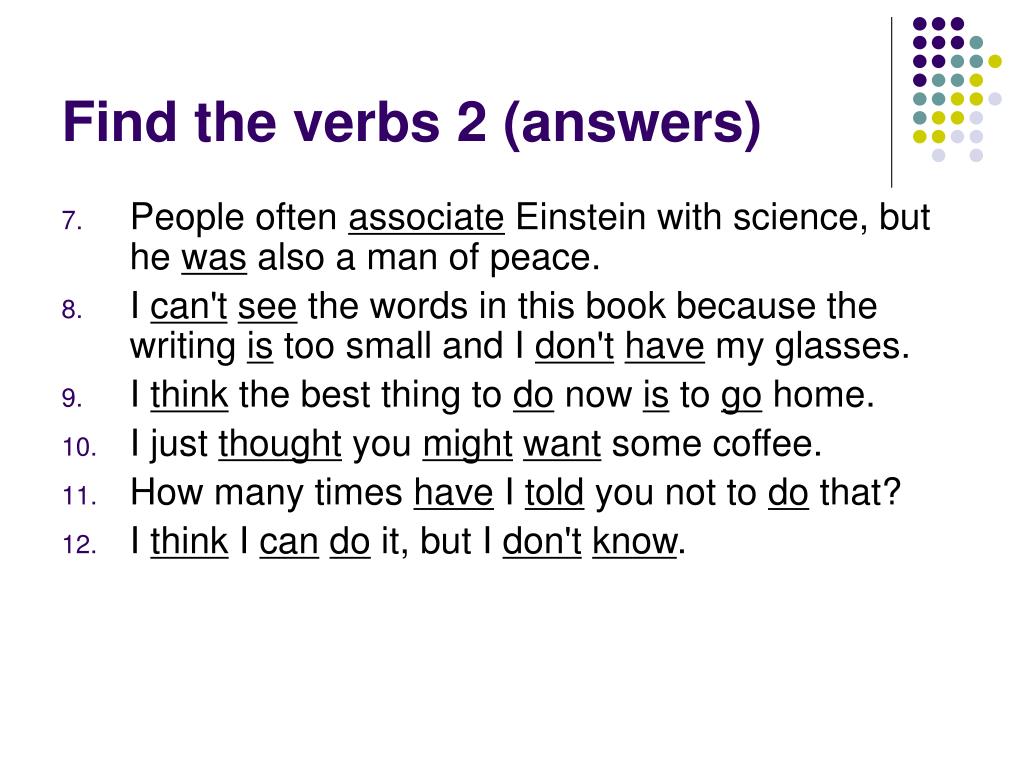Click the underlined word 'go'
The image size is (1024, 768).
tap(741, 396)
